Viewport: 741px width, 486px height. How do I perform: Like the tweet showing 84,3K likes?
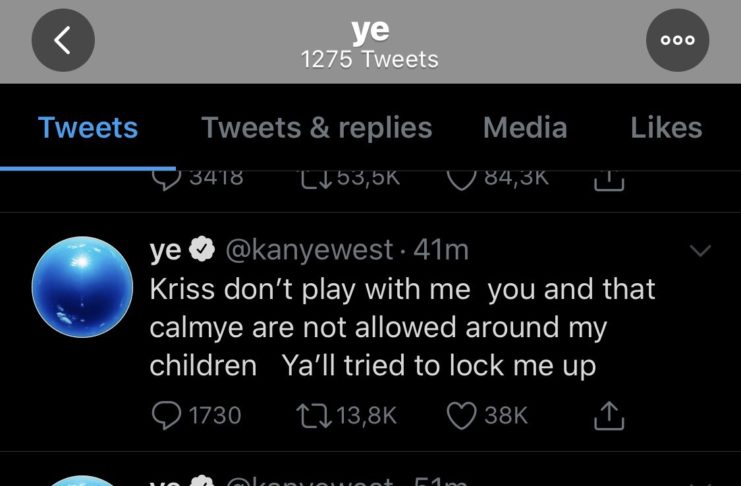[x=462, y=180]
